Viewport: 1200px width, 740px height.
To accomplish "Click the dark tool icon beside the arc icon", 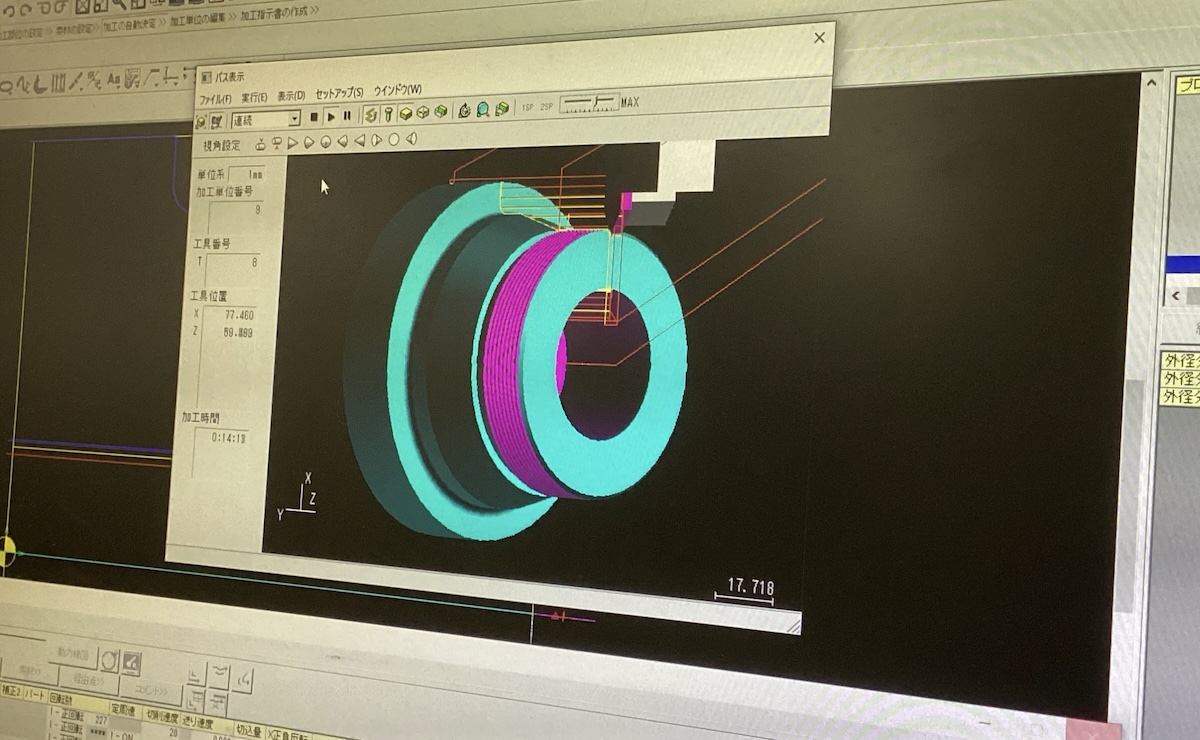I will click(132, 663).
